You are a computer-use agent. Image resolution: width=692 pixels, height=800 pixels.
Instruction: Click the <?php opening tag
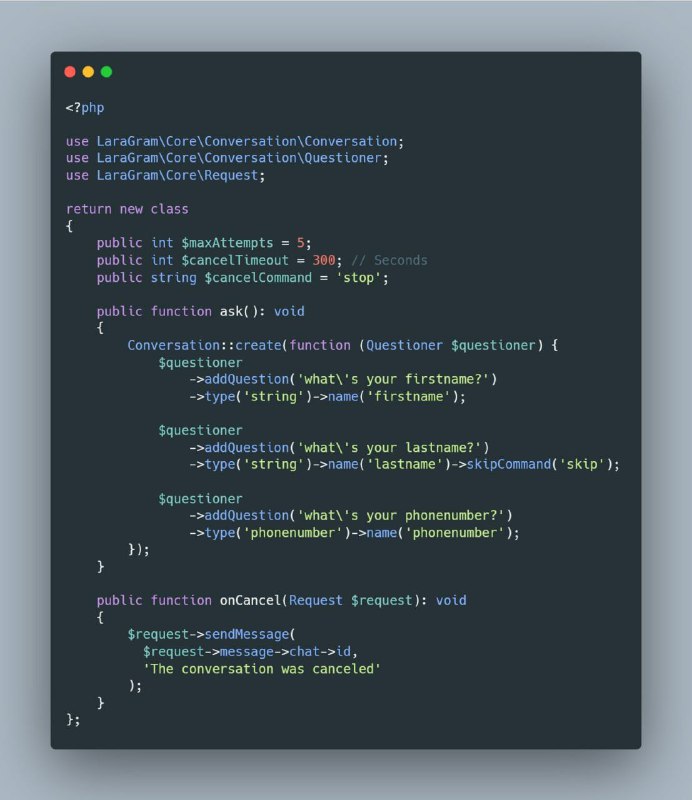pos(85,108)
